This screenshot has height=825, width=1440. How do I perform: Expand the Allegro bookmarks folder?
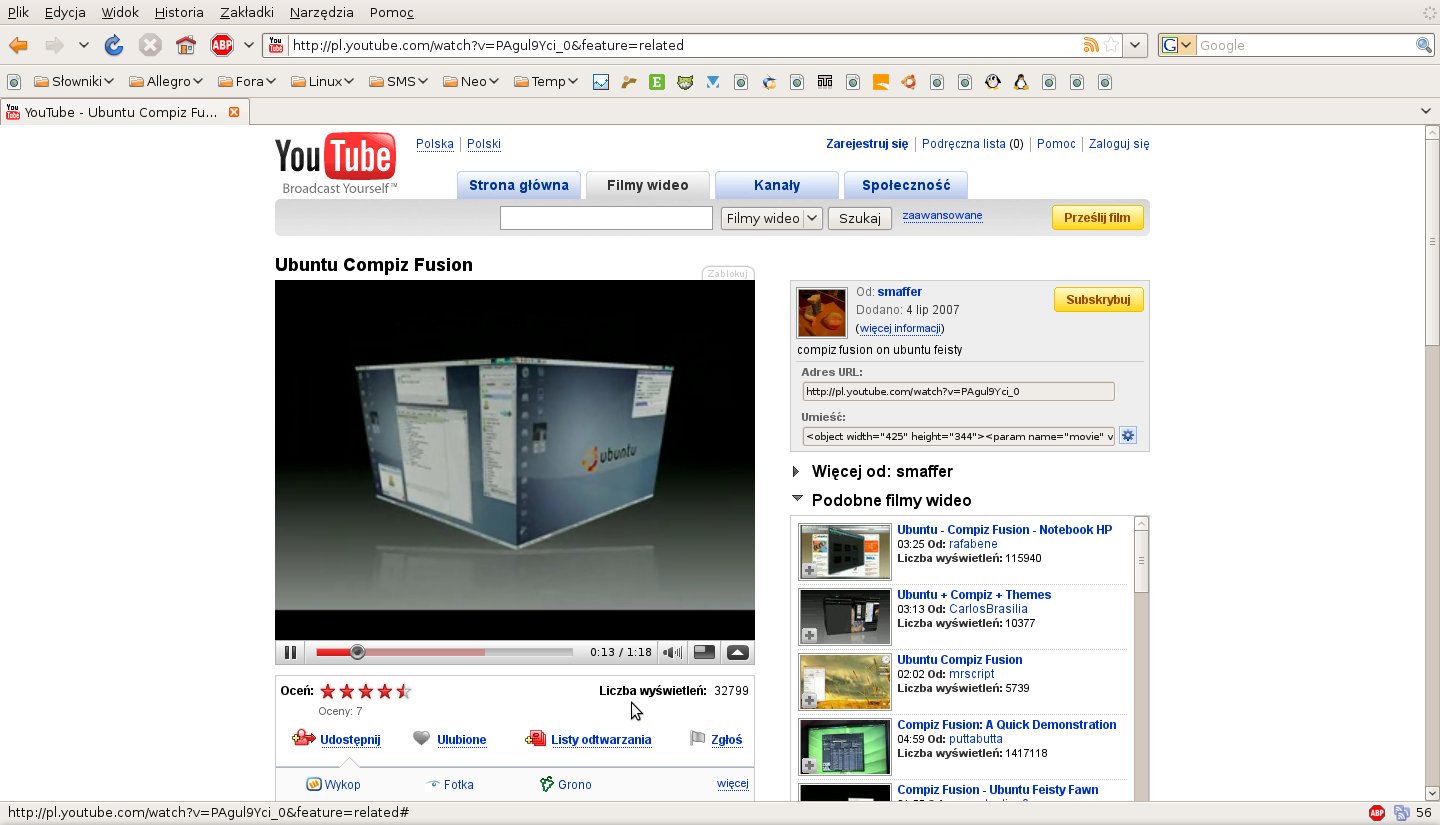pyautogui.click(x=167, y=82)
